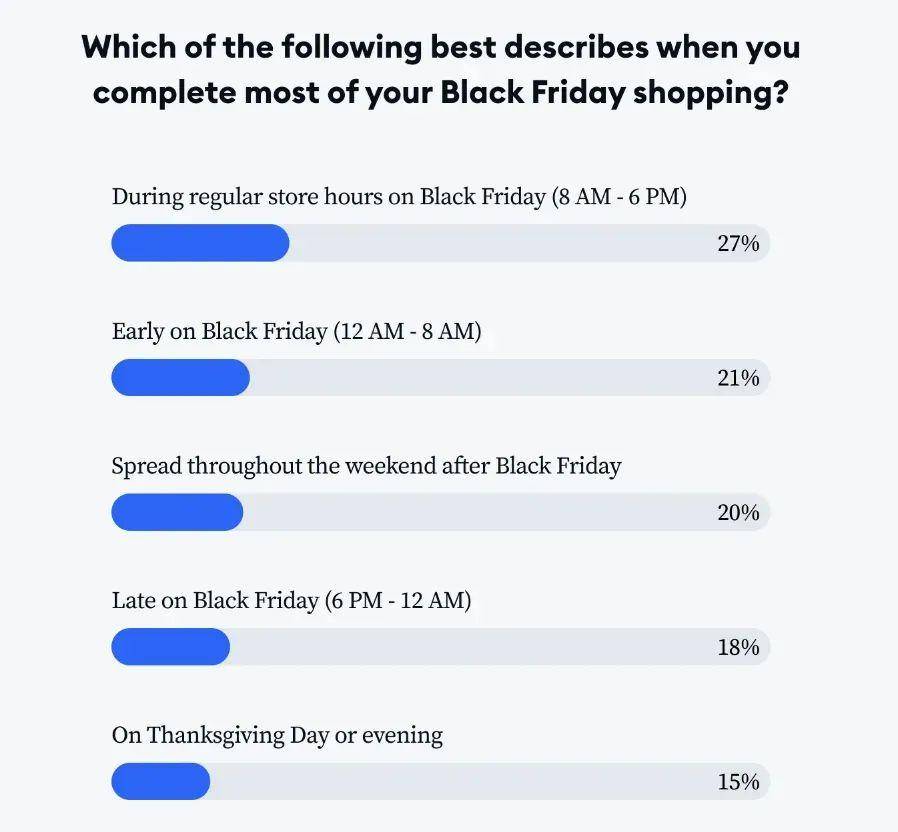Select 'On Thanksgiving Day or evening' label
The height and width of the screenshot is (832, 898).
point(277,735)
